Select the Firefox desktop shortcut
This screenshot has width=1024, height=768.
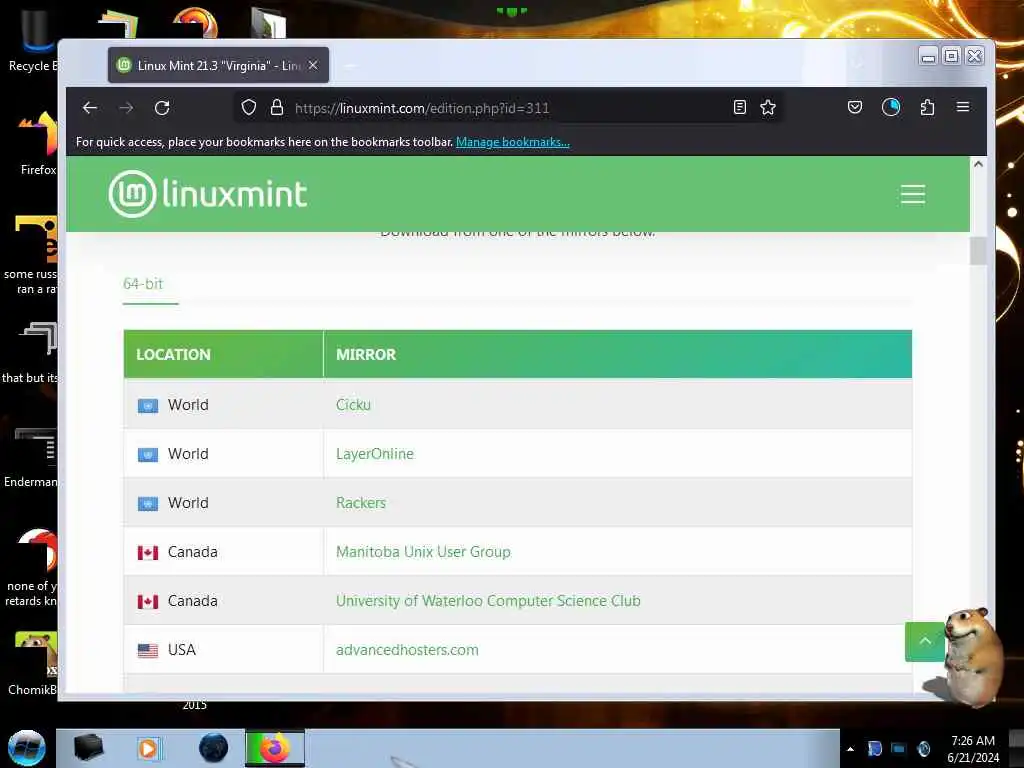(x=38, y=144)
